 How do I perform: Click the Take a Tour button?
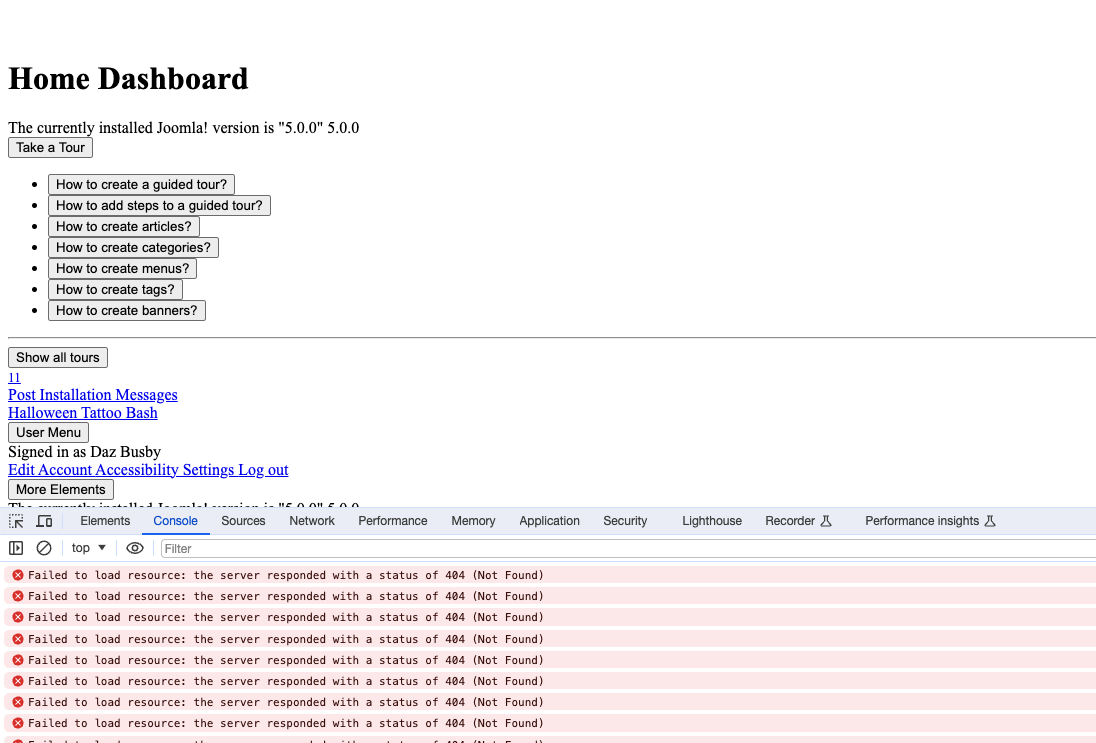(50, 147)
